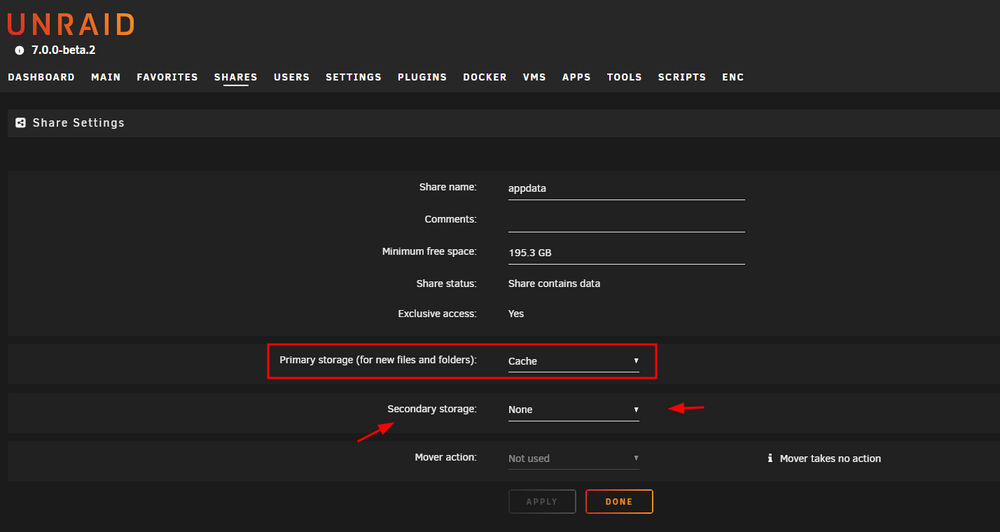Click the UNRAID logo
Image resolution: width=1000 pixels, height=532 pixels.
click(x=71, y=24)
